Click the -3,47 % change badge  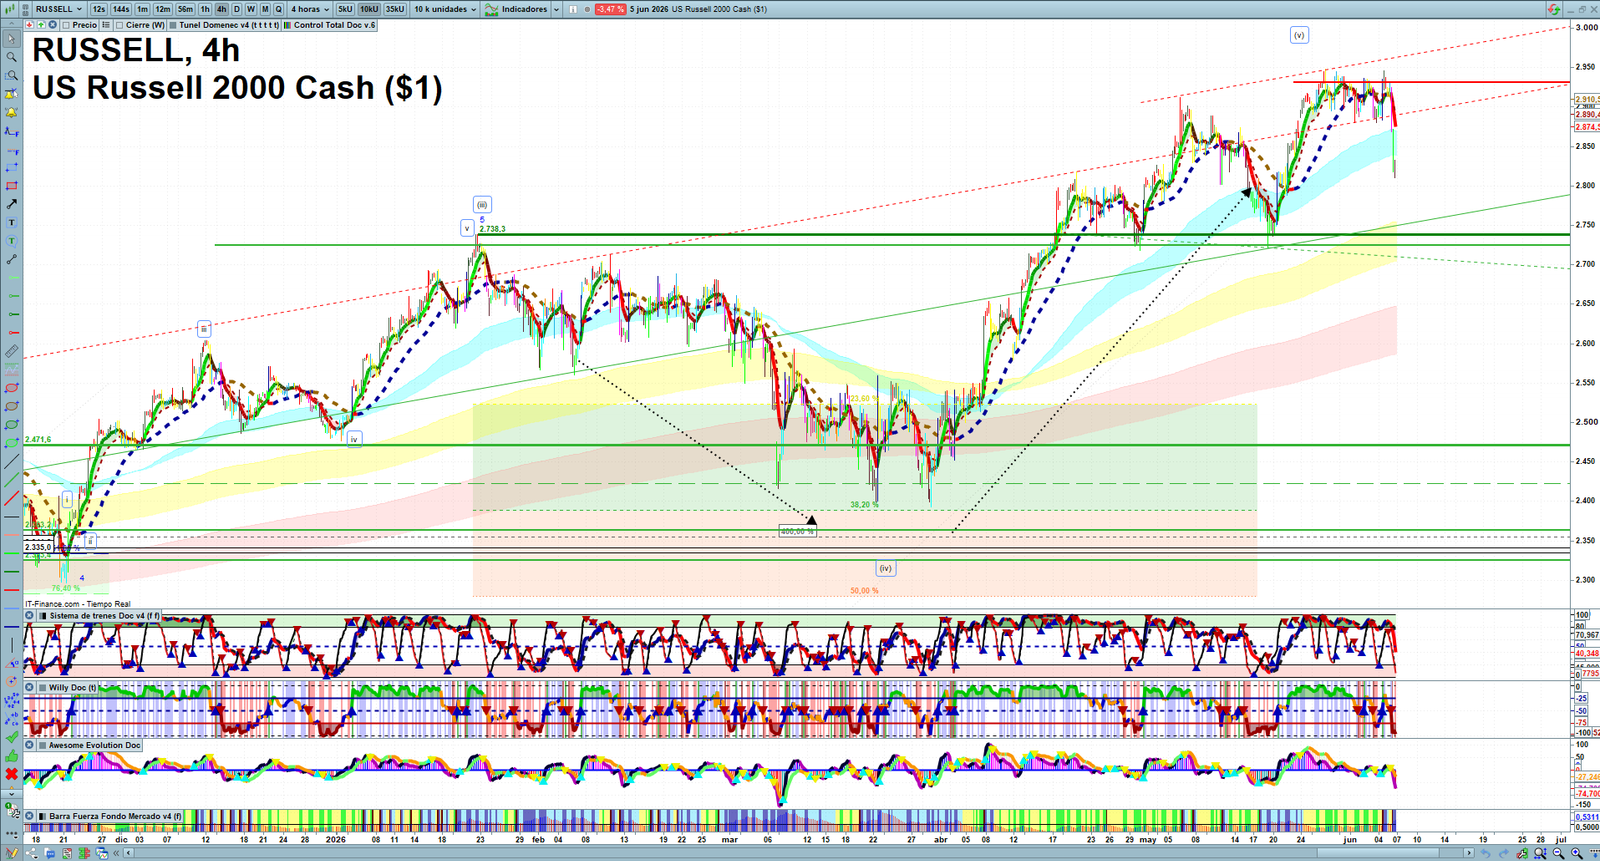point(610,9)
